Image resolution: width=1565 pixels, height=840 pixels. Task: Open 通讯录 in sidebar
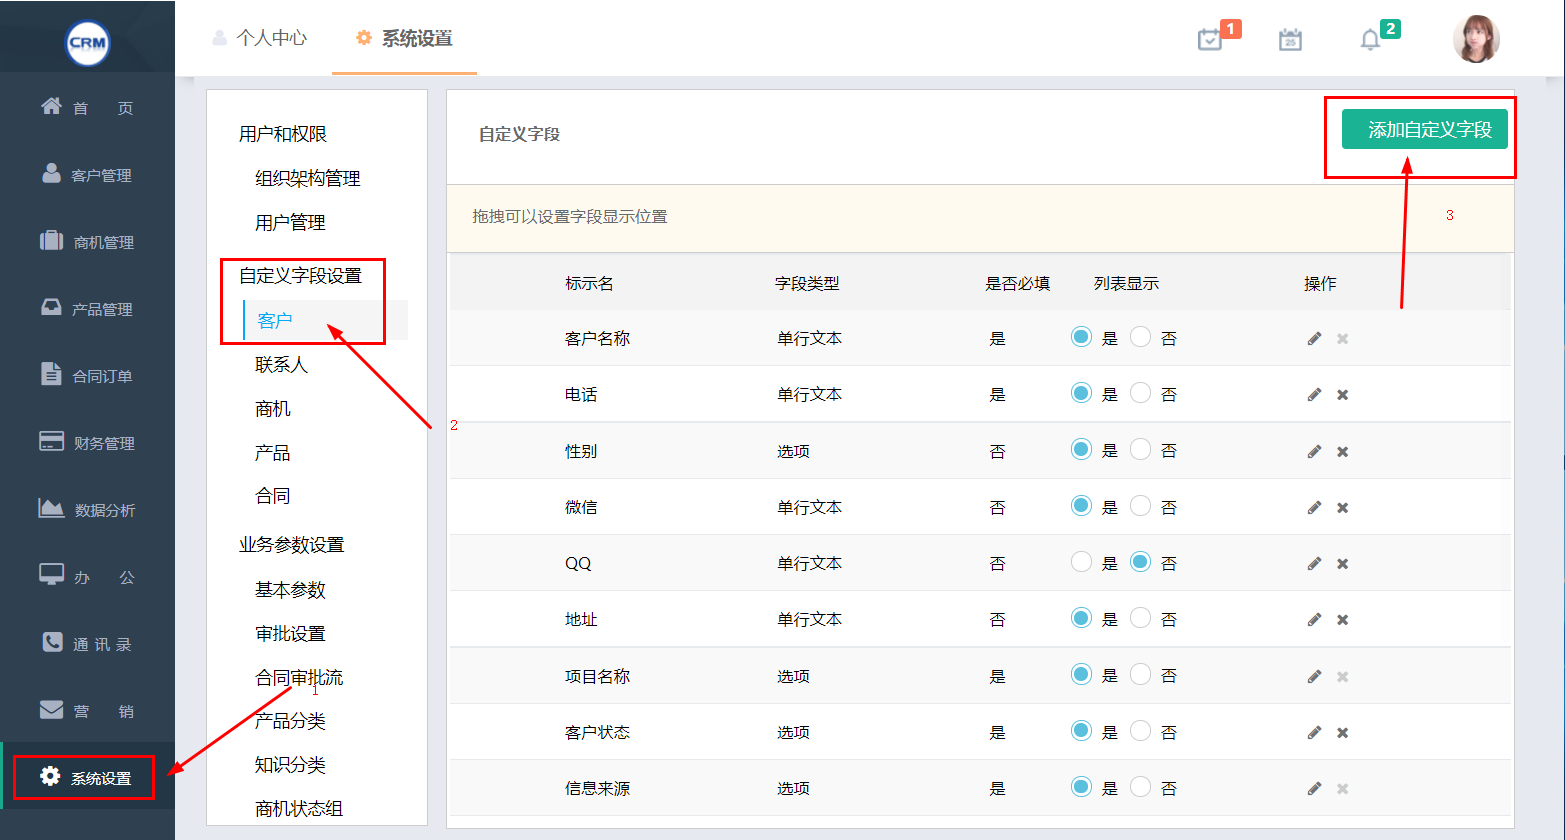[87, 643]
